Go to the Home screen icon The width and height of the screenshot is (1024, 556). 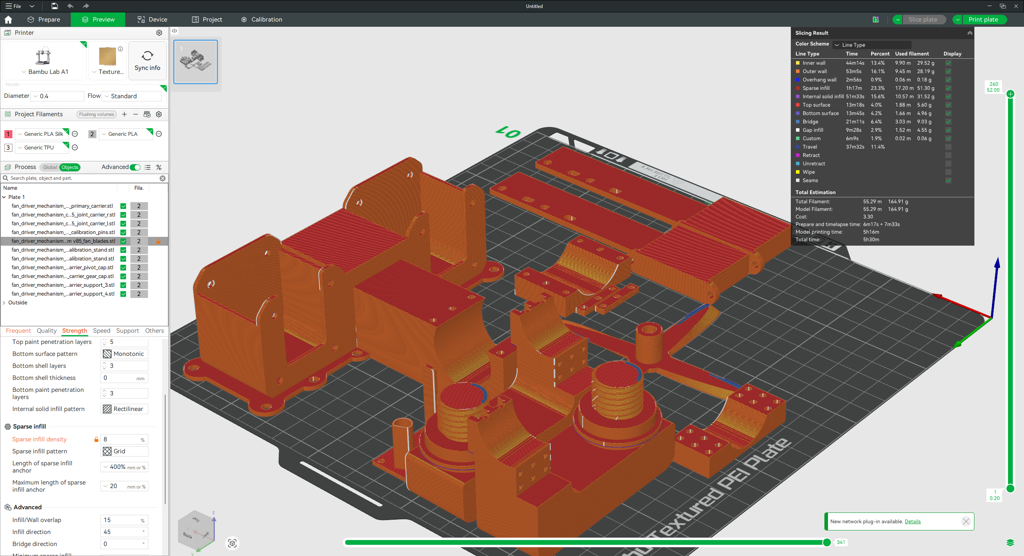coord(8,20)
